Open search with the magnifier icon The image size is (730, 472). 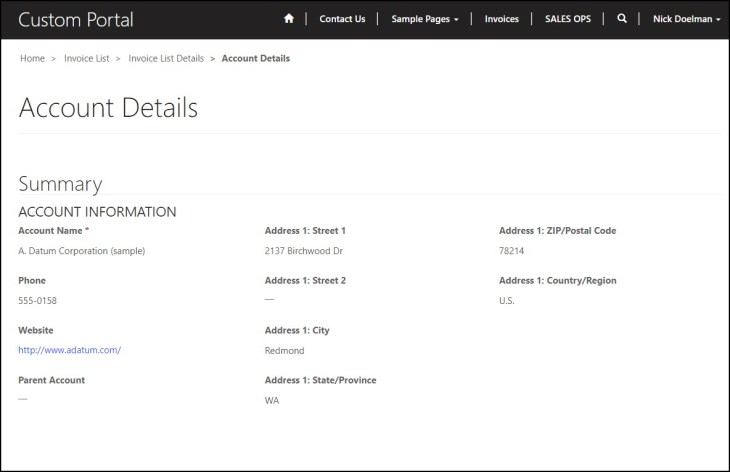point(622,19)
